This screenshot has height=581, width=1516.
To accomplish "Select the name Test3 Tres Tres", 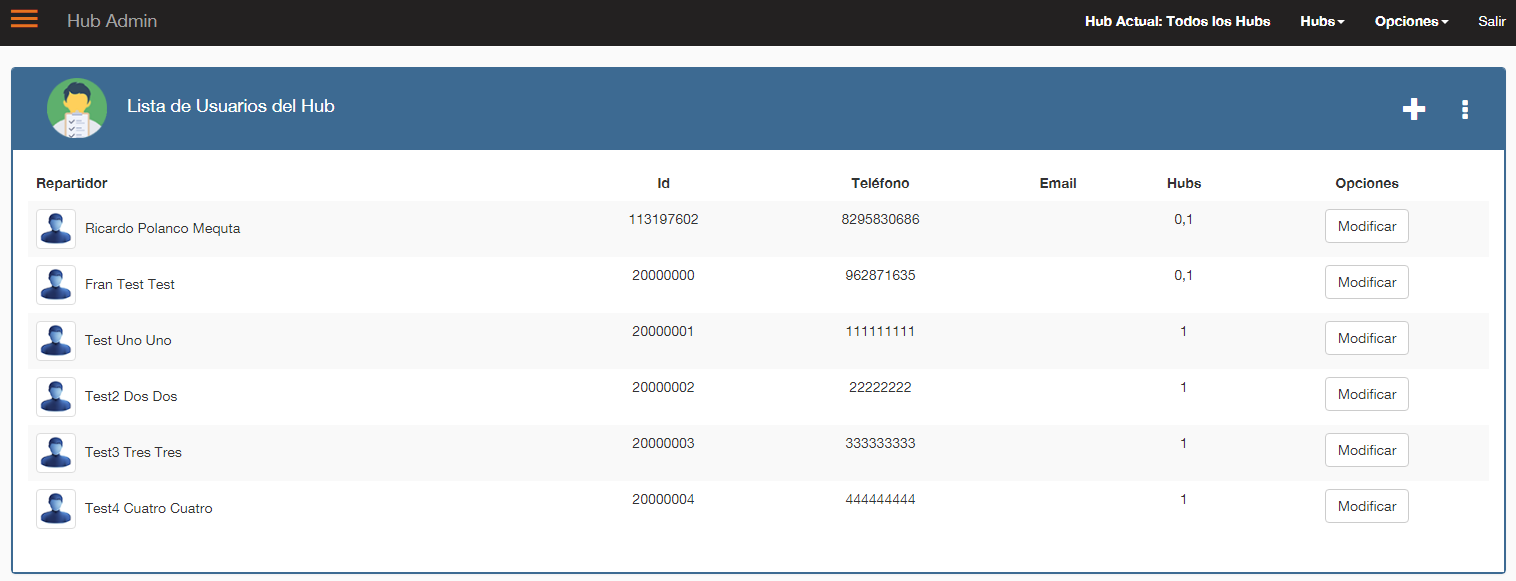I will click(133, 452).
